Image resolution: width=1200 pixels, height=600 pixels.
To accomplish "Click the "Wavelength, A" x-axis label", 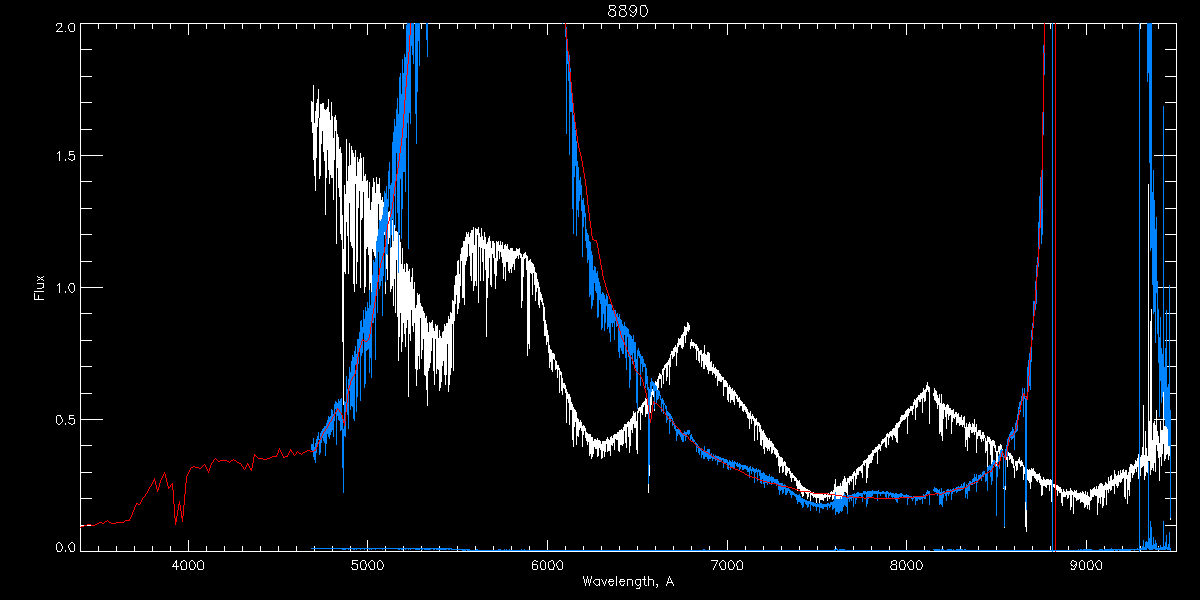I will point(628,582).
